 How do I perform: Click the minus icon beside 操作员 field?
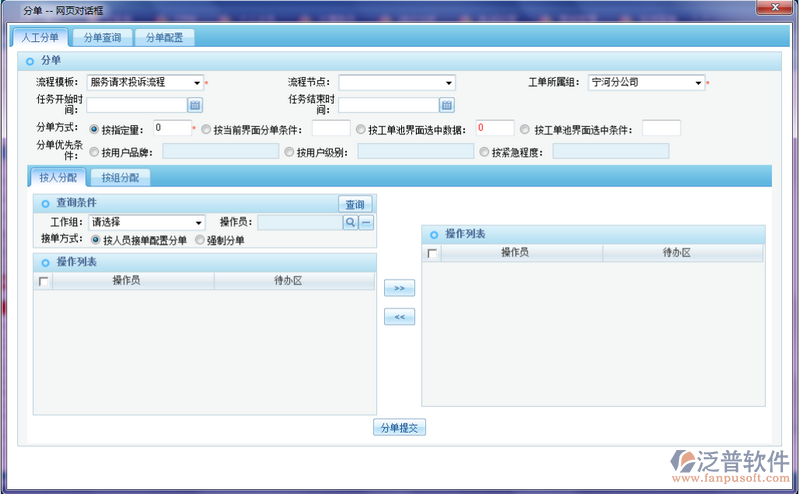click(x=366, y=222)
